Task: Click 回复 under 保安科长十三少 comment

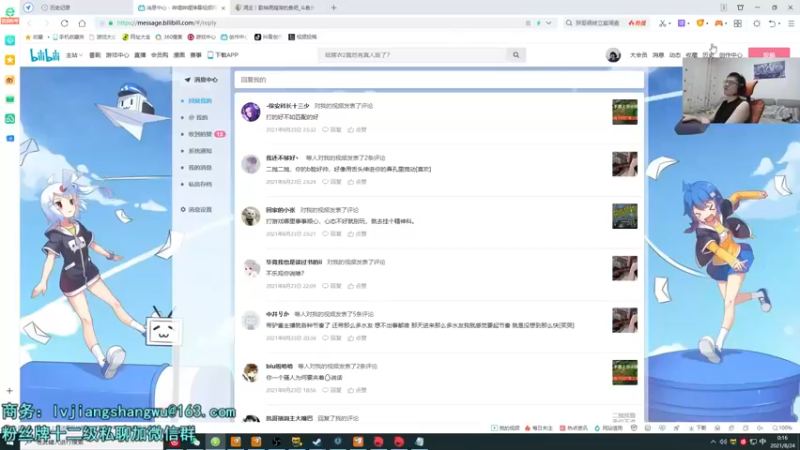Action: 332,130
